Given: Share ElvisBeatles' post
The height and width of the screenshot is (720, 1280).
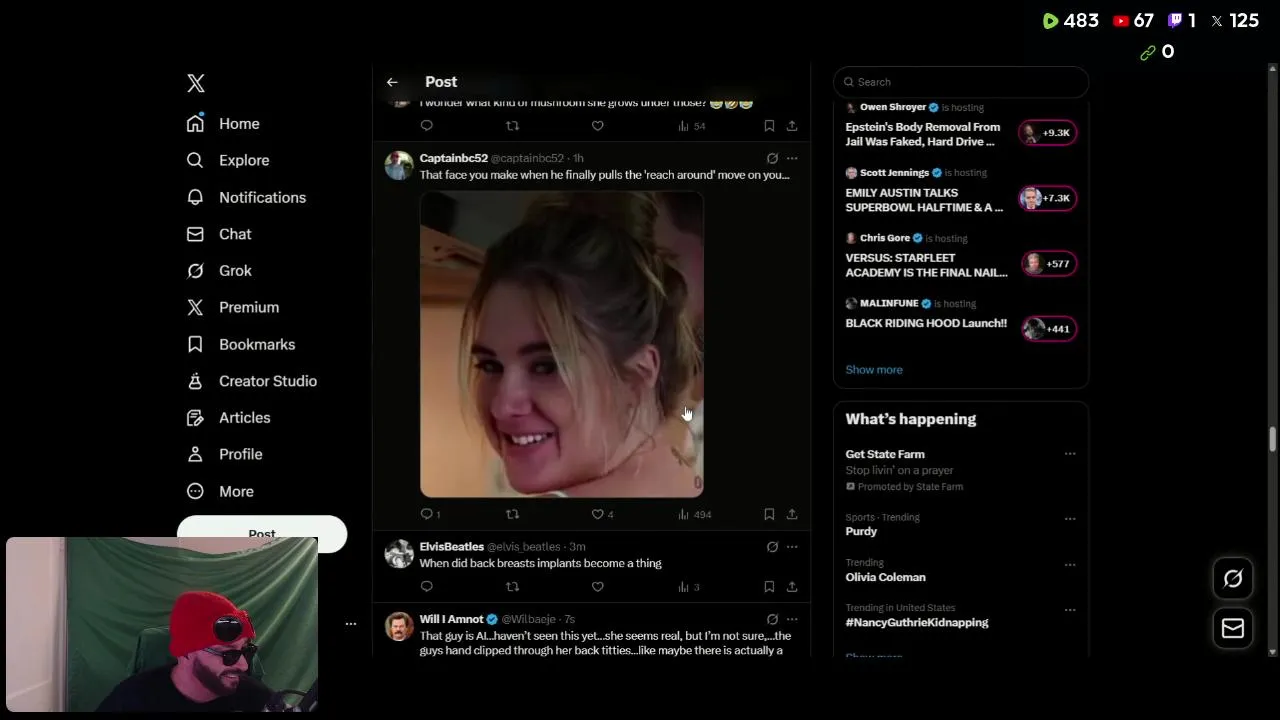Looking at the screenshot, I should tap(792, 587).
